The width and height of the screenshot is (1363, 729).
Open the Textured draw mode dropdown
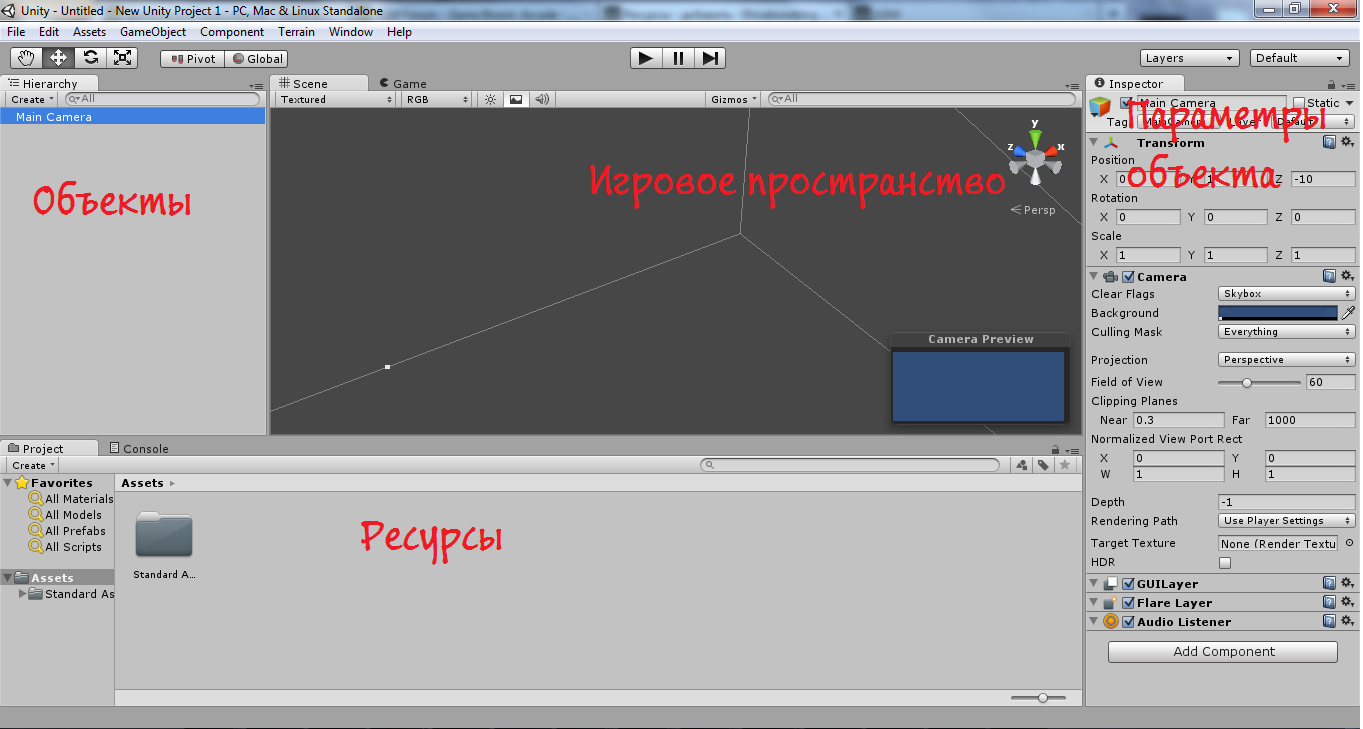[x=336, y=99]
